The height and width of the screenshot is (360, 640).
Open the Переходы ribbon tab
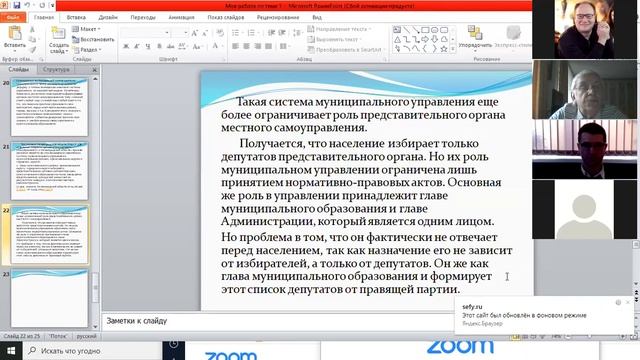143,17
